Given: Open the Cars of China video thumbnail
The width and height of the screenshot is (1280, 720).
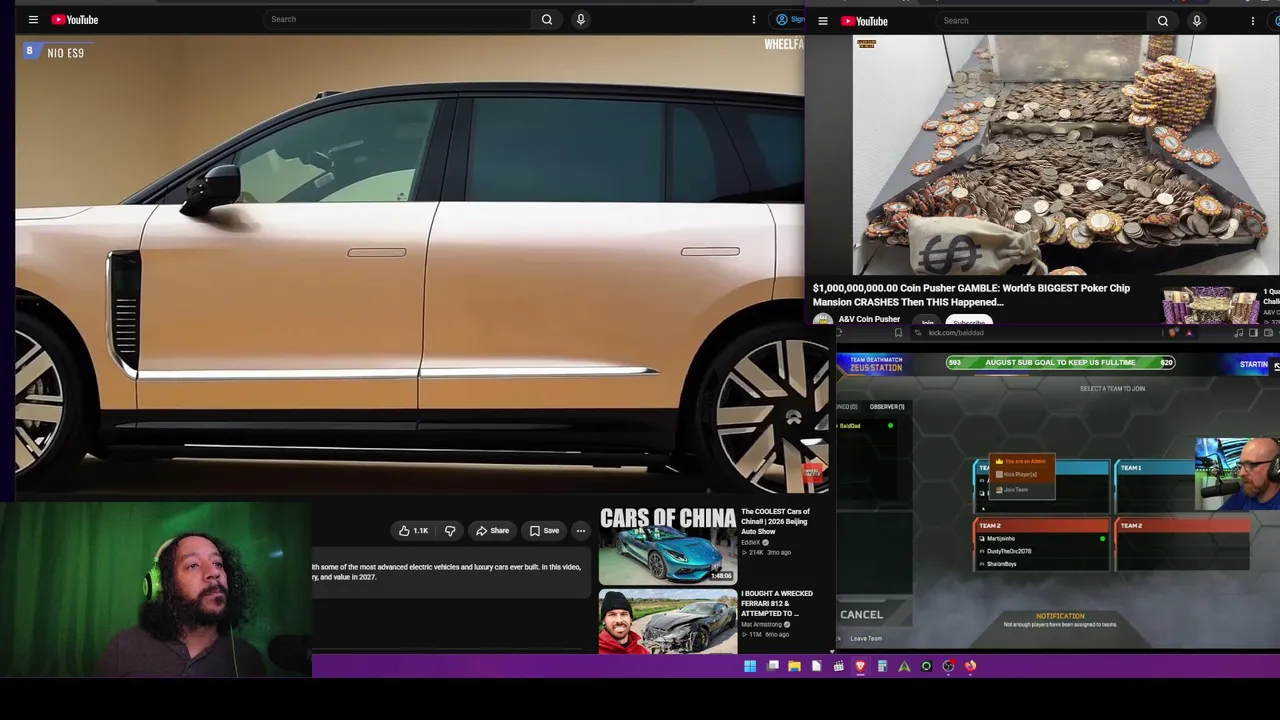Looking at the screenshot, I should (668, 545).
